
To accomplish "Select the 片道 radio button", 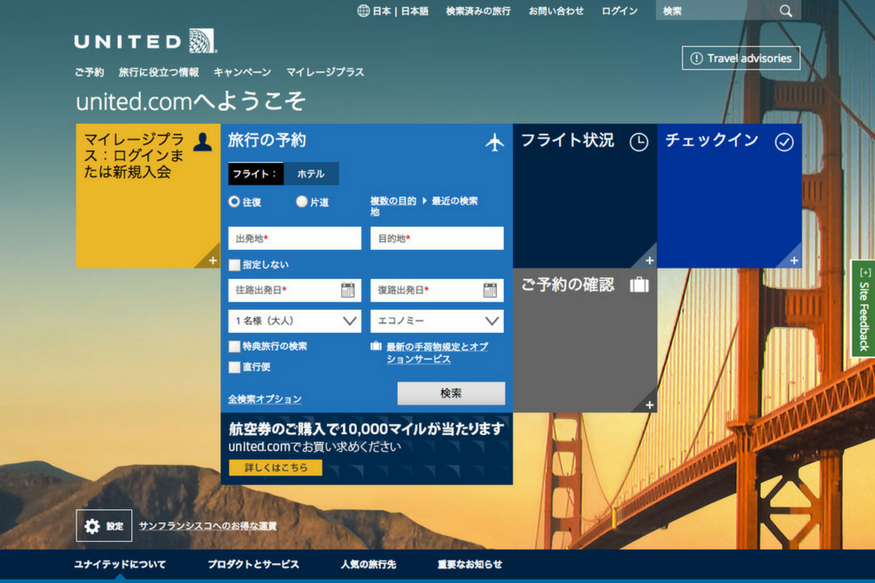I will coord(301,201).
